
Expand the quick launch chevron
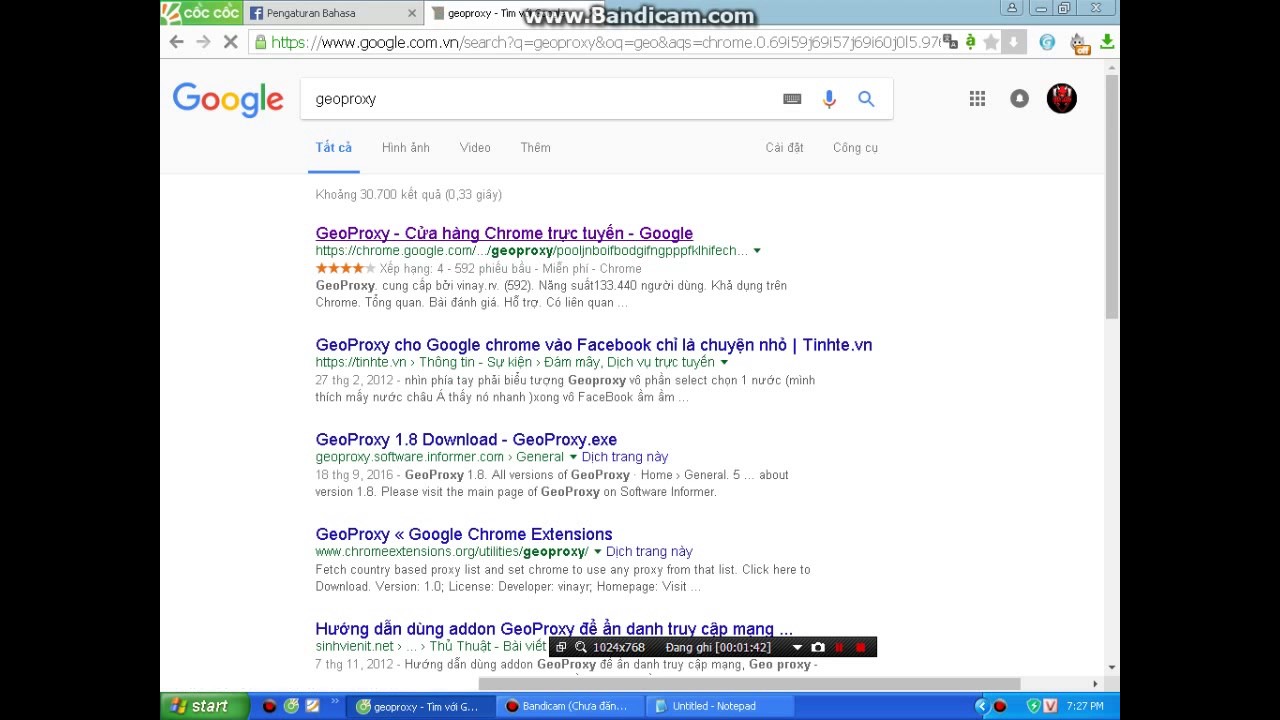point(334,702)
